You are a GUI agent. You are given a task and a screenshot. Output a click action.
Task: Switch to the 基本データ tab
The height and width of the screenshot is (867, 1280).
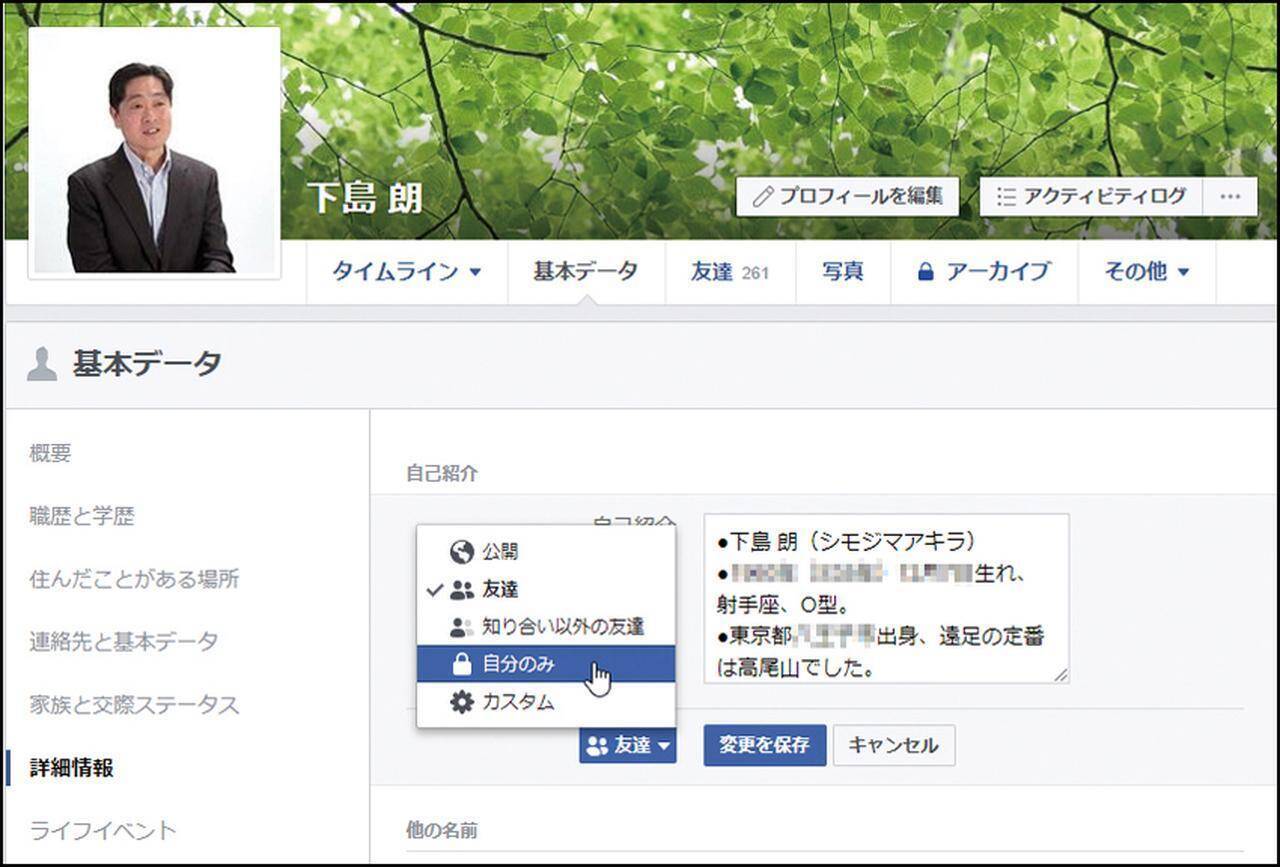click(585, 272)
